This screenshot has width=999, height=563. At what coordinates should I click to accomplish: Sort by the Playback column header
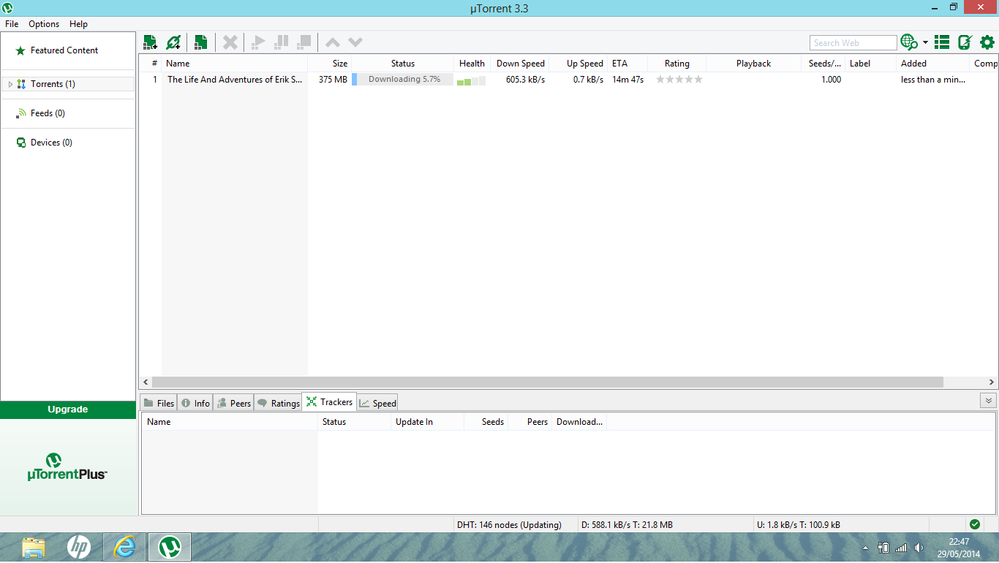coord(753,64)
